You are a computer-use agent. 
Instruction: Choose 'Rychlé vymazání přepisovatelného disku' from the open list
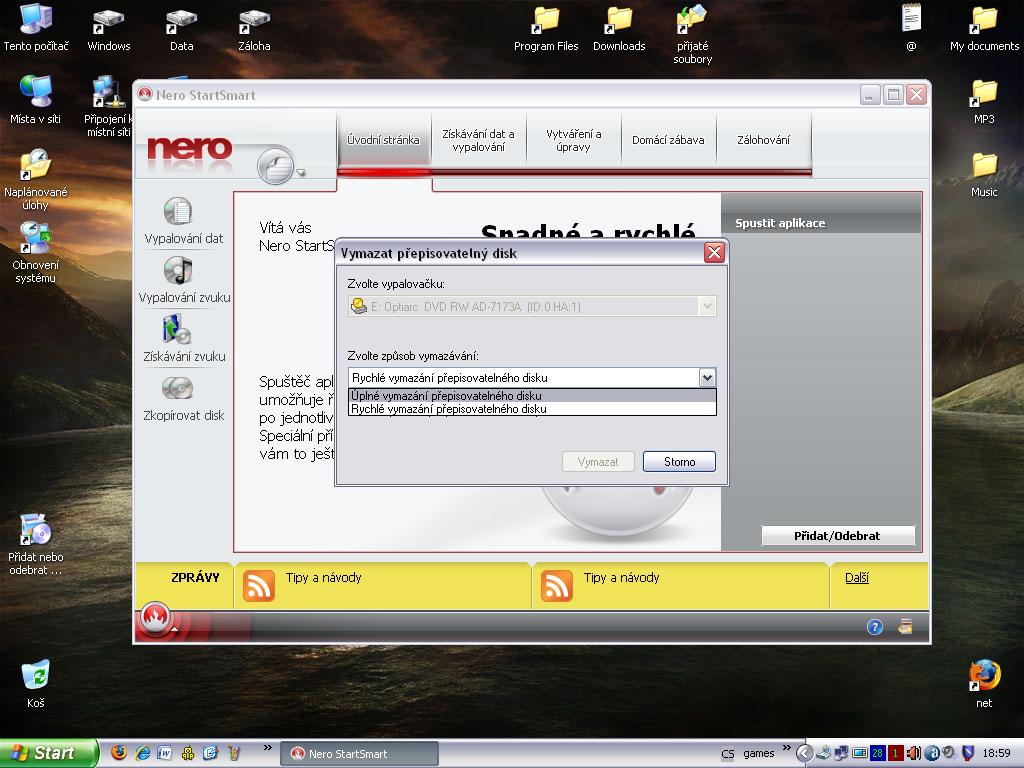click(x=532, y=409)
